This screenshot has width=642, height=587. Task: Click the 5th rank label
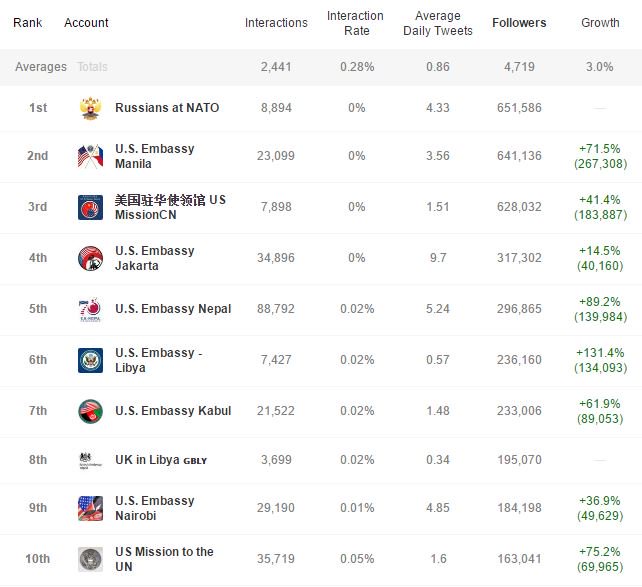38,309
